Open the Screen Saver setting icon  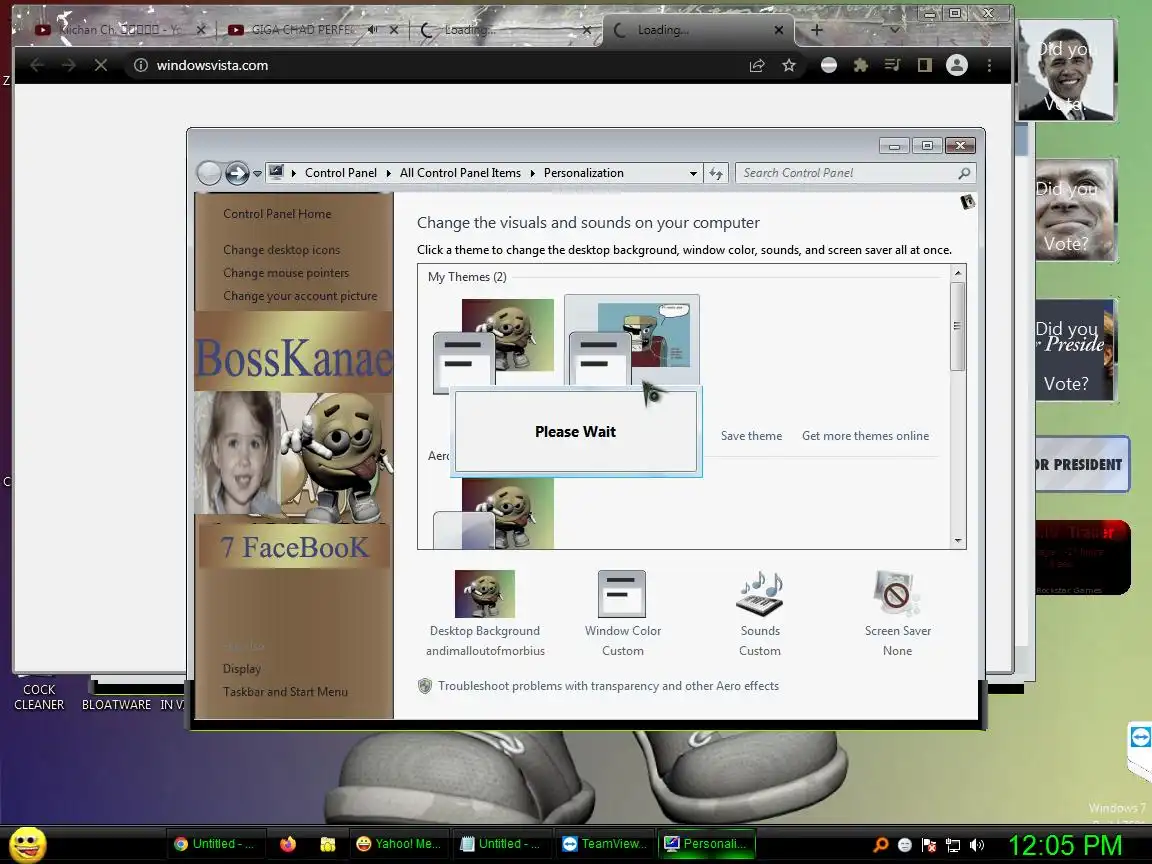[x=897, y=594]
